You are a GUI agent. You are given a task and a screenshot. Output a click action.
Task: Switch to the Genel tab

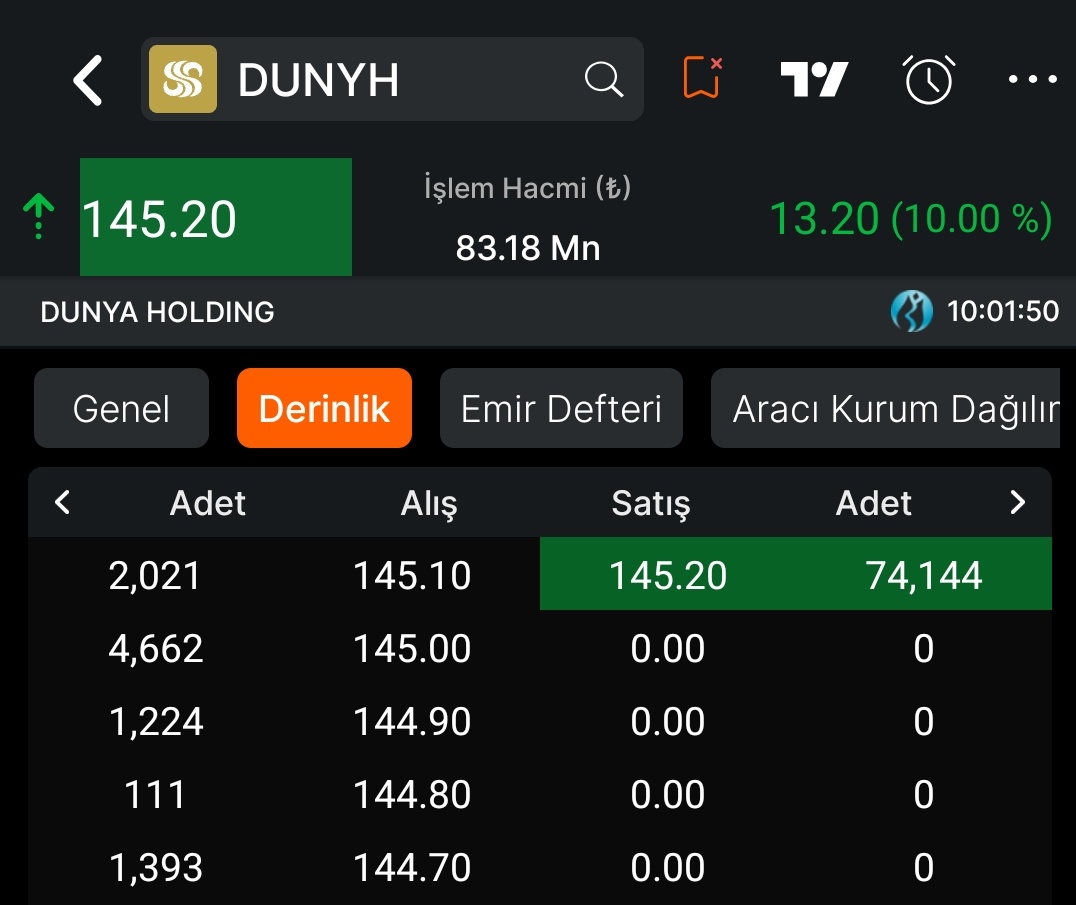121,408
